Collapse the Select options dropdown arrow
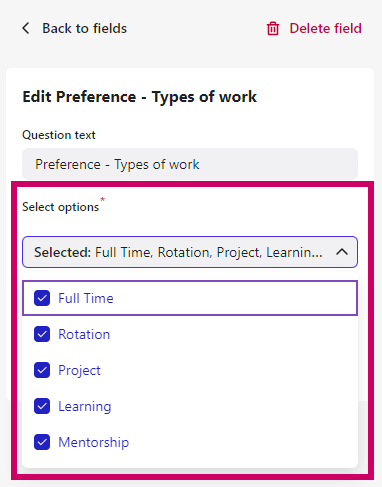This screenshot has height=487, width=382. 342,252
